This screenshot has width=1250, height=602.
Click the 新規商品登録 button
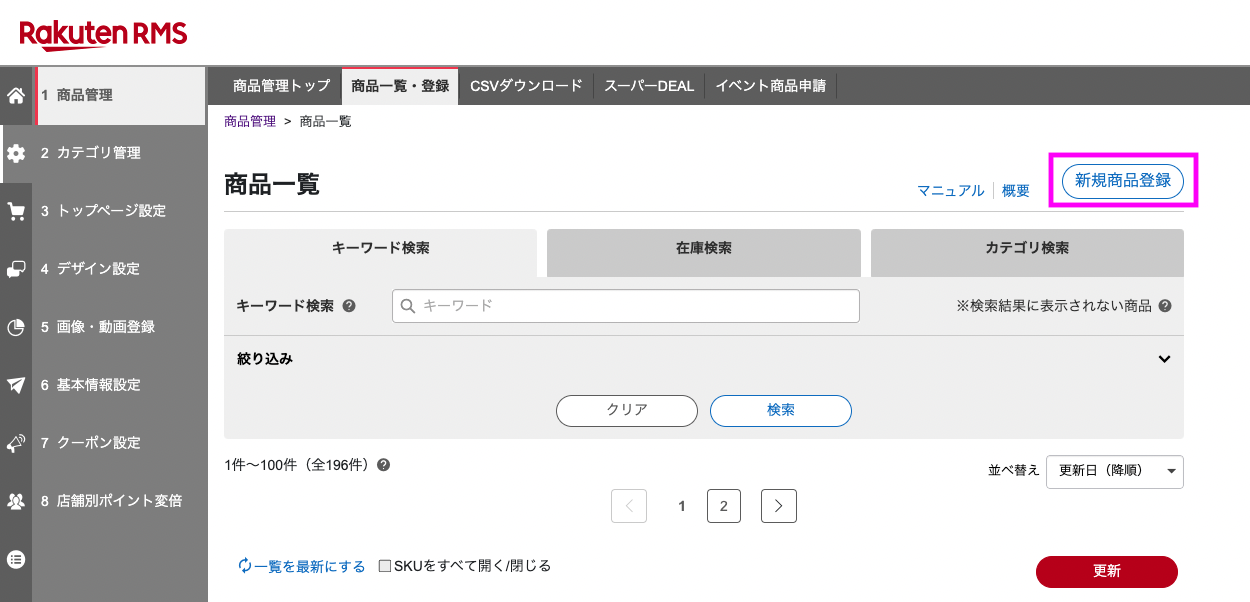1123,181
